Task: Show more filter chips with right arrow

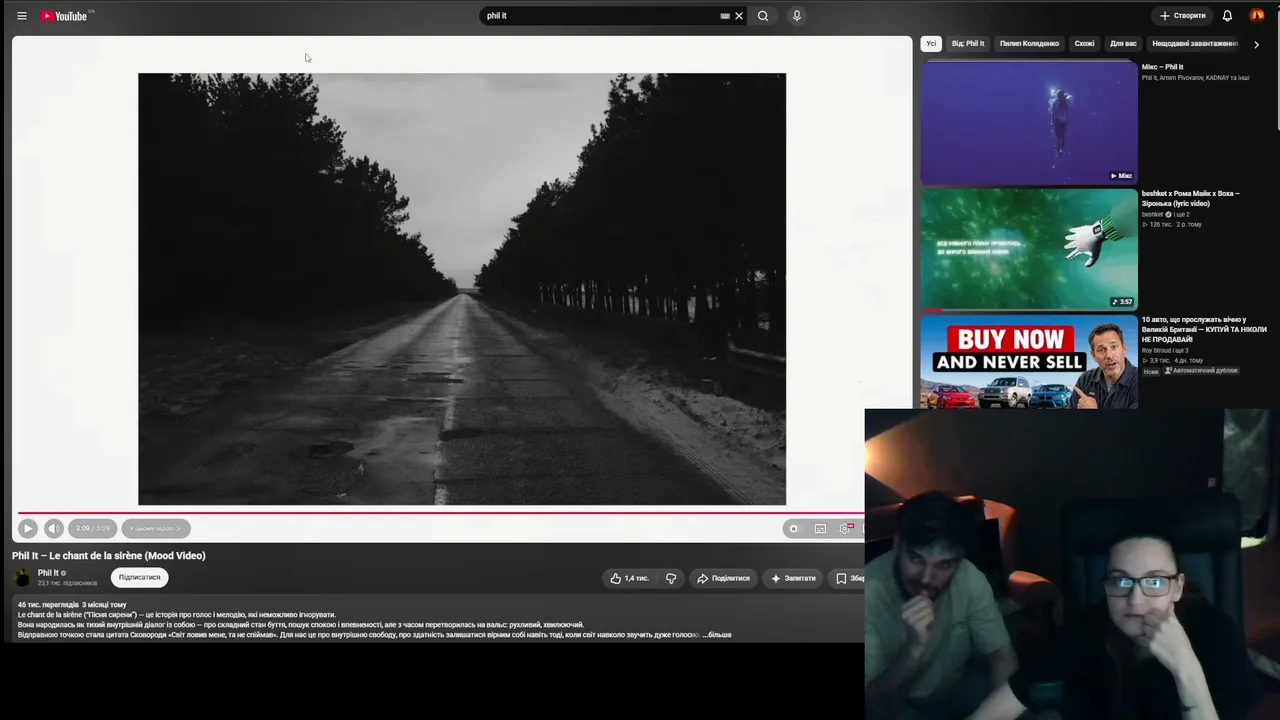Action: pyautogui.click(x=1256, y=44)
